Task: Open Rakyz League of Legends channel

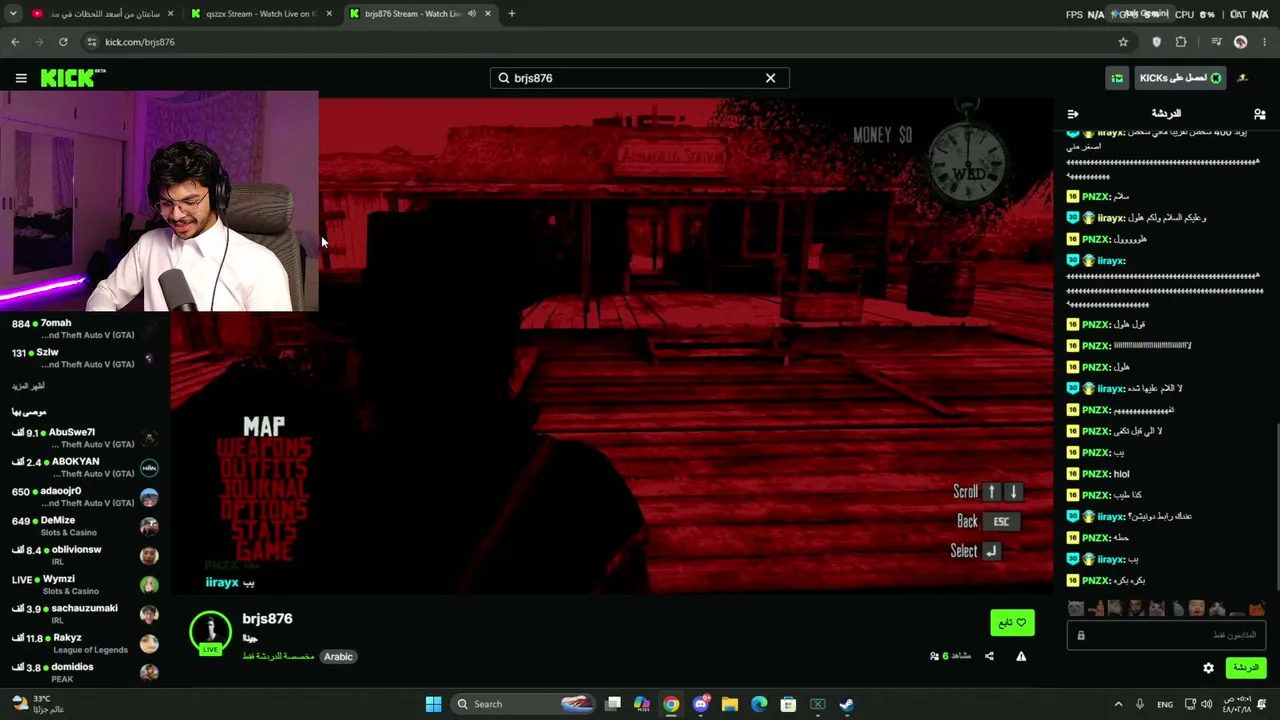Action: click(85, 643)
